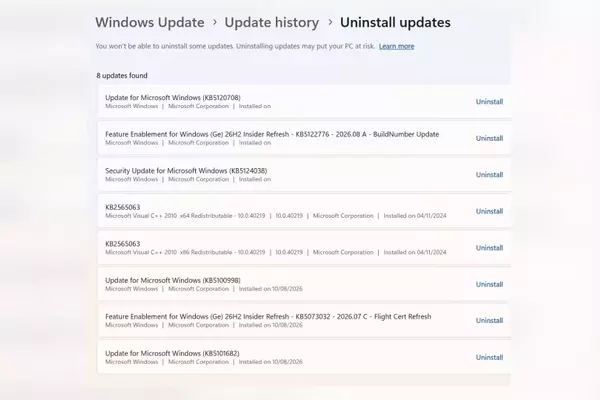This screenshot has height=400, width=600.
Task: Click chevron between Windows Update and Update history
Action: [215, 23]
